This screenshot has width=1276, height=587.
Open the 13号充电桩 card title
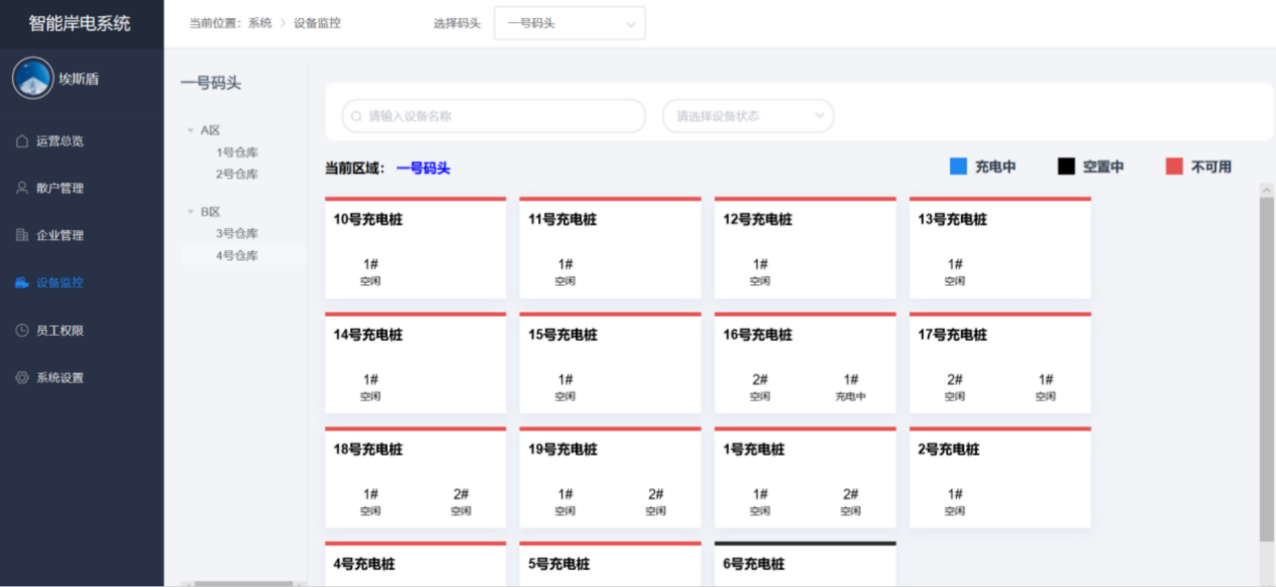click(953, 220)
